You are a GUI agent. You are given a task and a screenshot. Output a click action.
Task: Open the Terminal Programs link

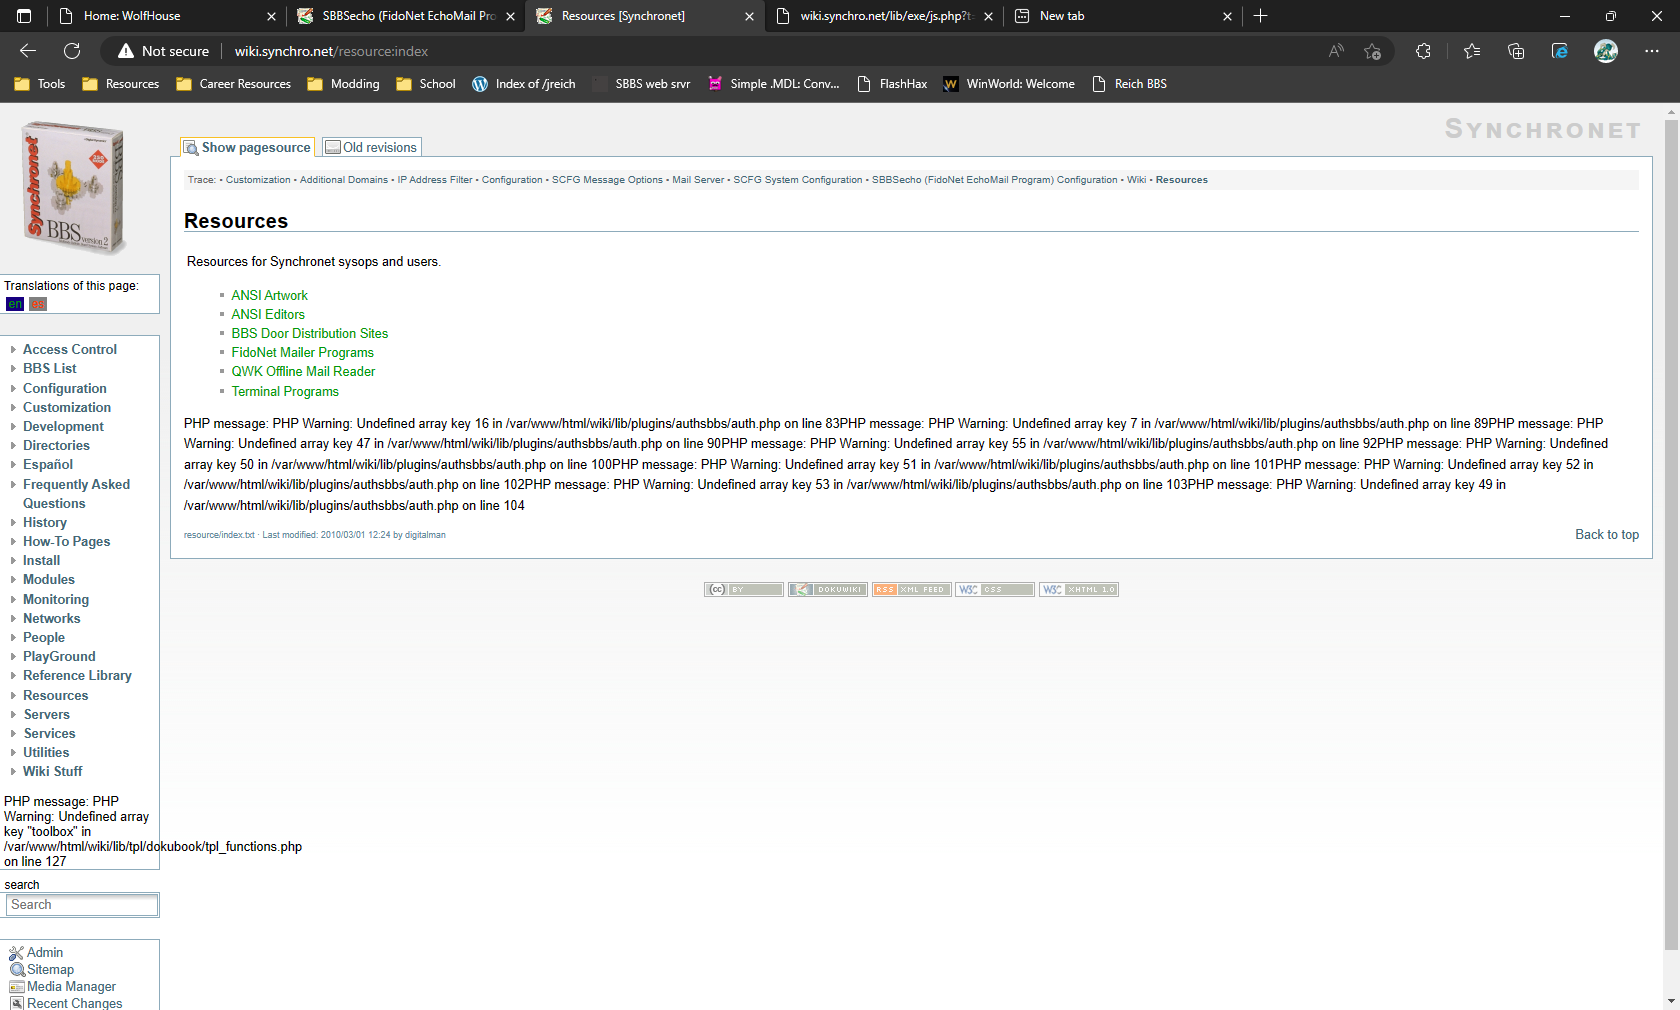click(x=285, y=391)
